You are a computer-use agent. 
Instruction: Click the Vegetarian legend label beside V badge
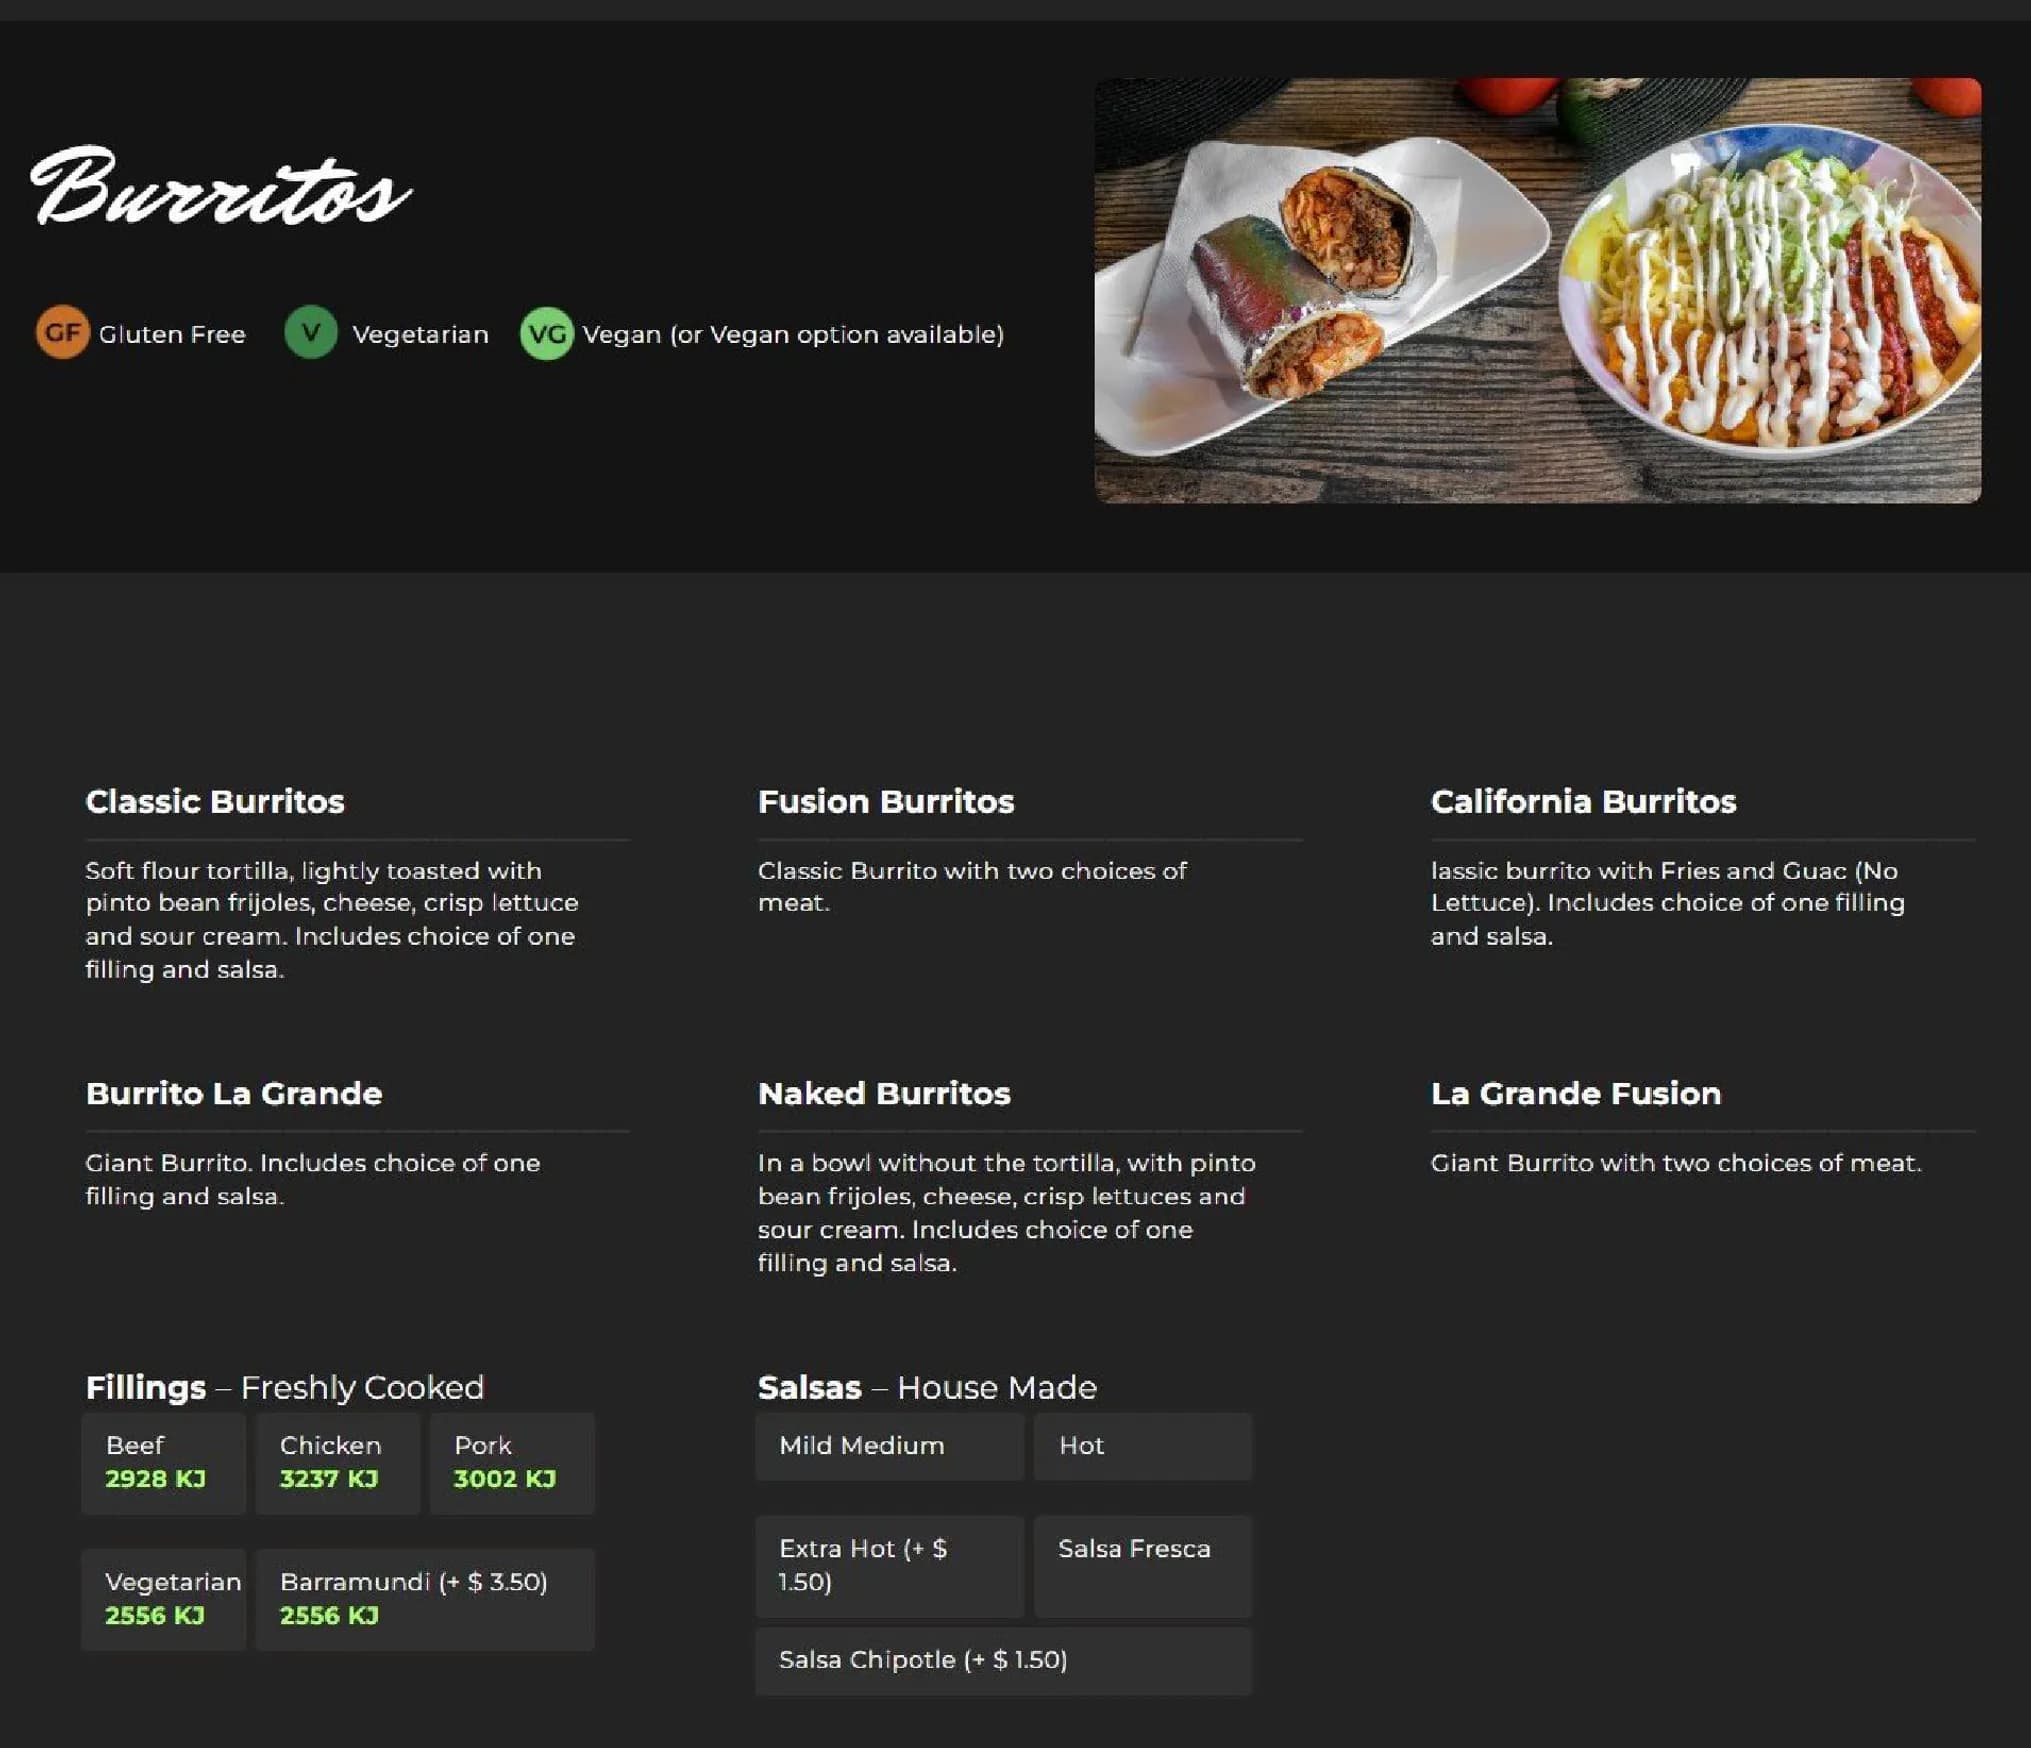point(420,334)
